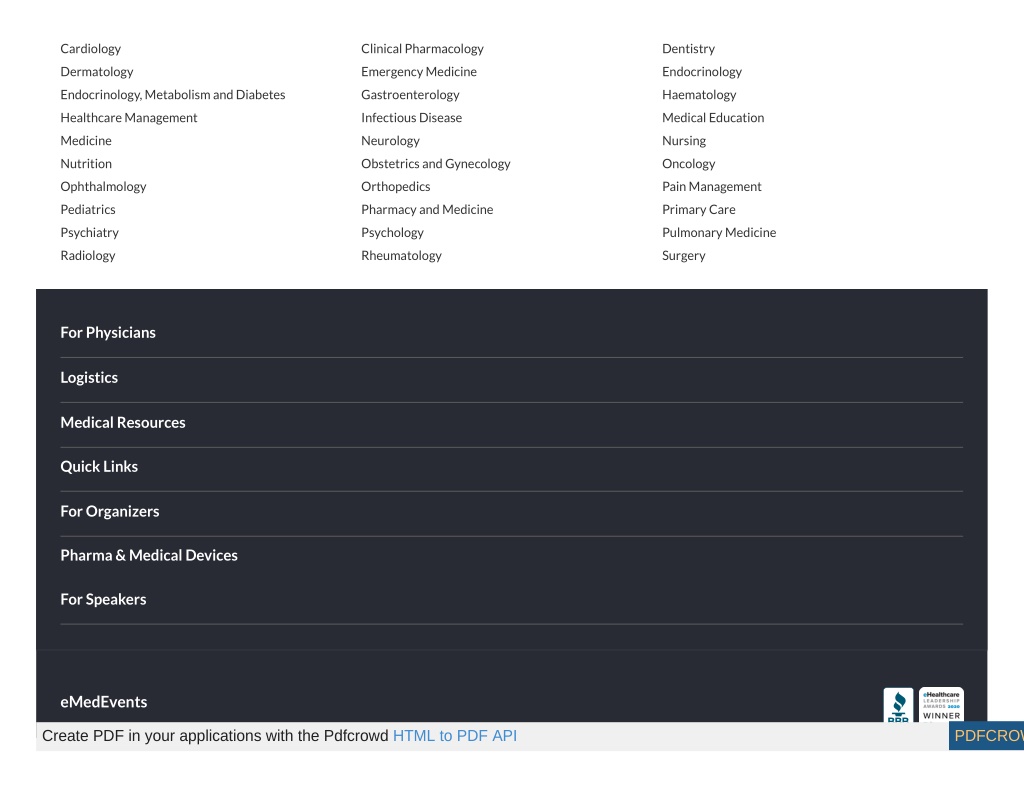This screenshot has height=791, width=1024.
Task: Choose Psychiatry specialty
Action: (89, 233)
